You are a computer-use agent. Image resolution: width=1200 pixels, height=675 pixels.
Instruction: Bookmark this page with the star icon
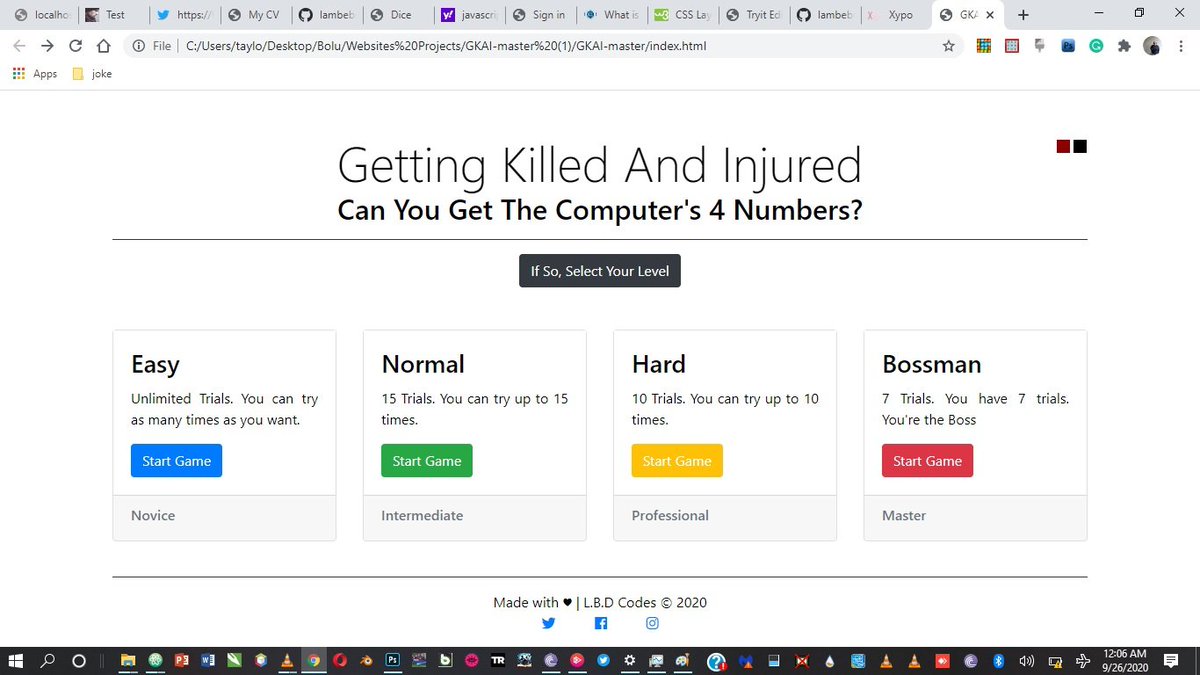(948, 46)
